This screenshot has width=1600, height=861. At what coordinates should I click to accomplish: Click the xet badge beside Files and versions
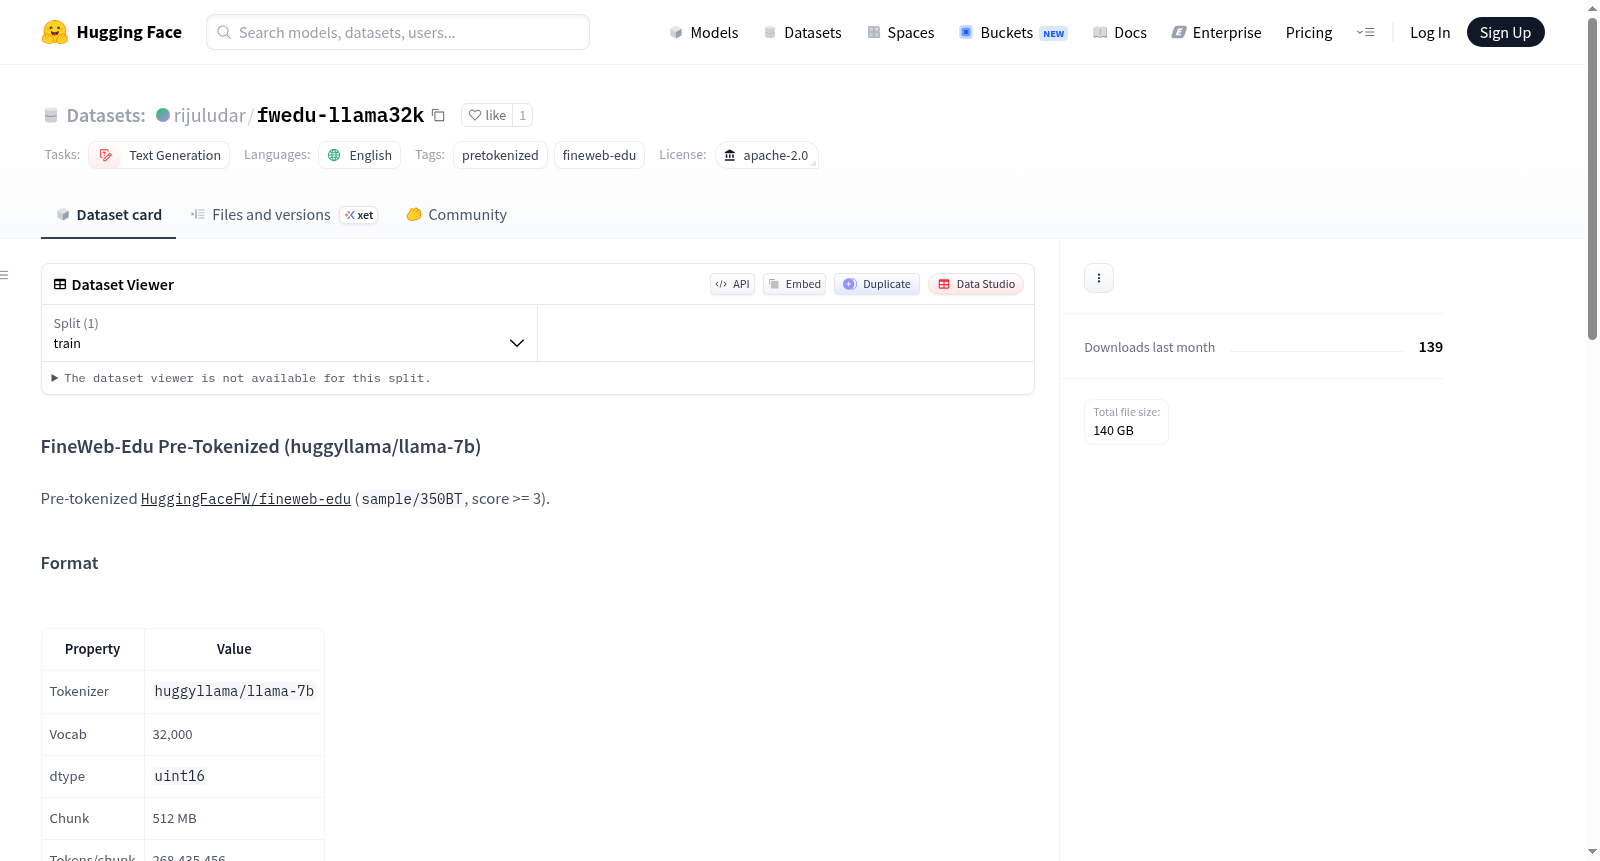point(359,215)
